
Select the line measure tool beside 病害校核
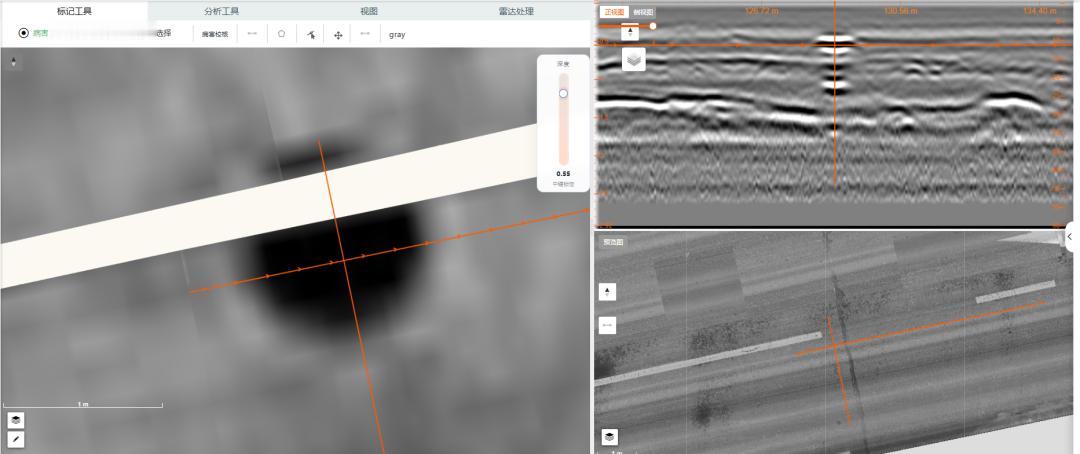click(x=252, y=33)
